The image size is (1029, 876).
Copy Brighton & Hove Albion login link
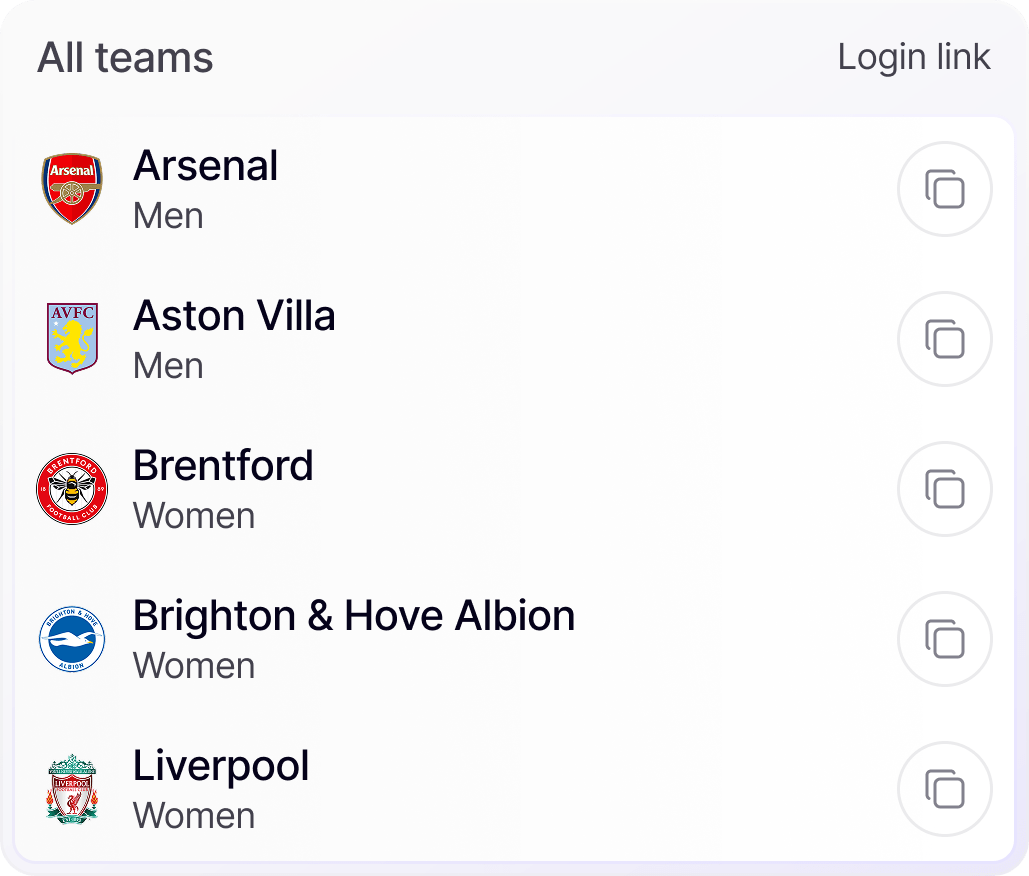[x=945, y=640]
